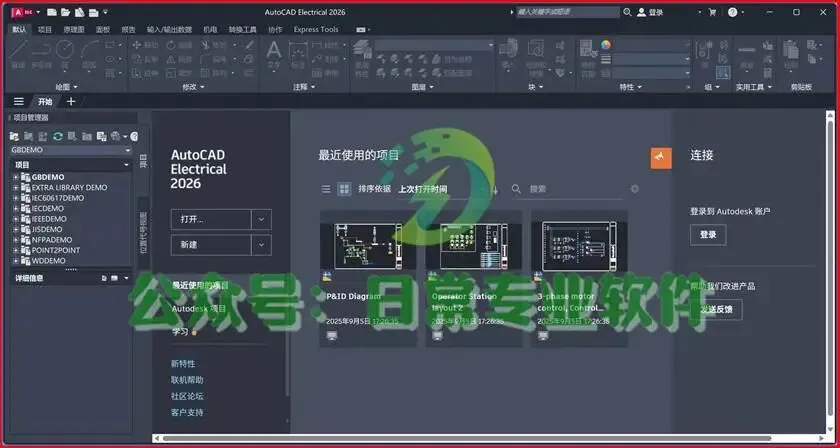Select the Arc tool in the ribbon
Image resolution: width=840 pixels, height=448 pixels.
click(x=89, y=54)
